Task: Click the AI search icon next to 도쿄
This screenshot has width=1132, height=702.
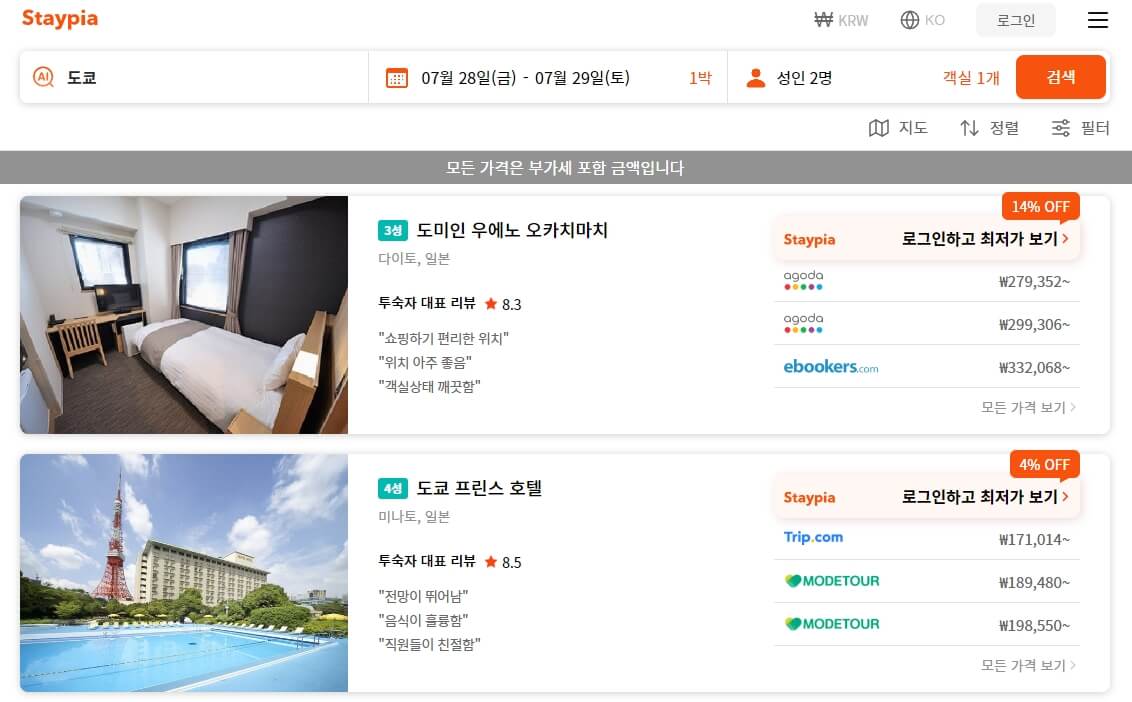Action: tap(43, 77)
